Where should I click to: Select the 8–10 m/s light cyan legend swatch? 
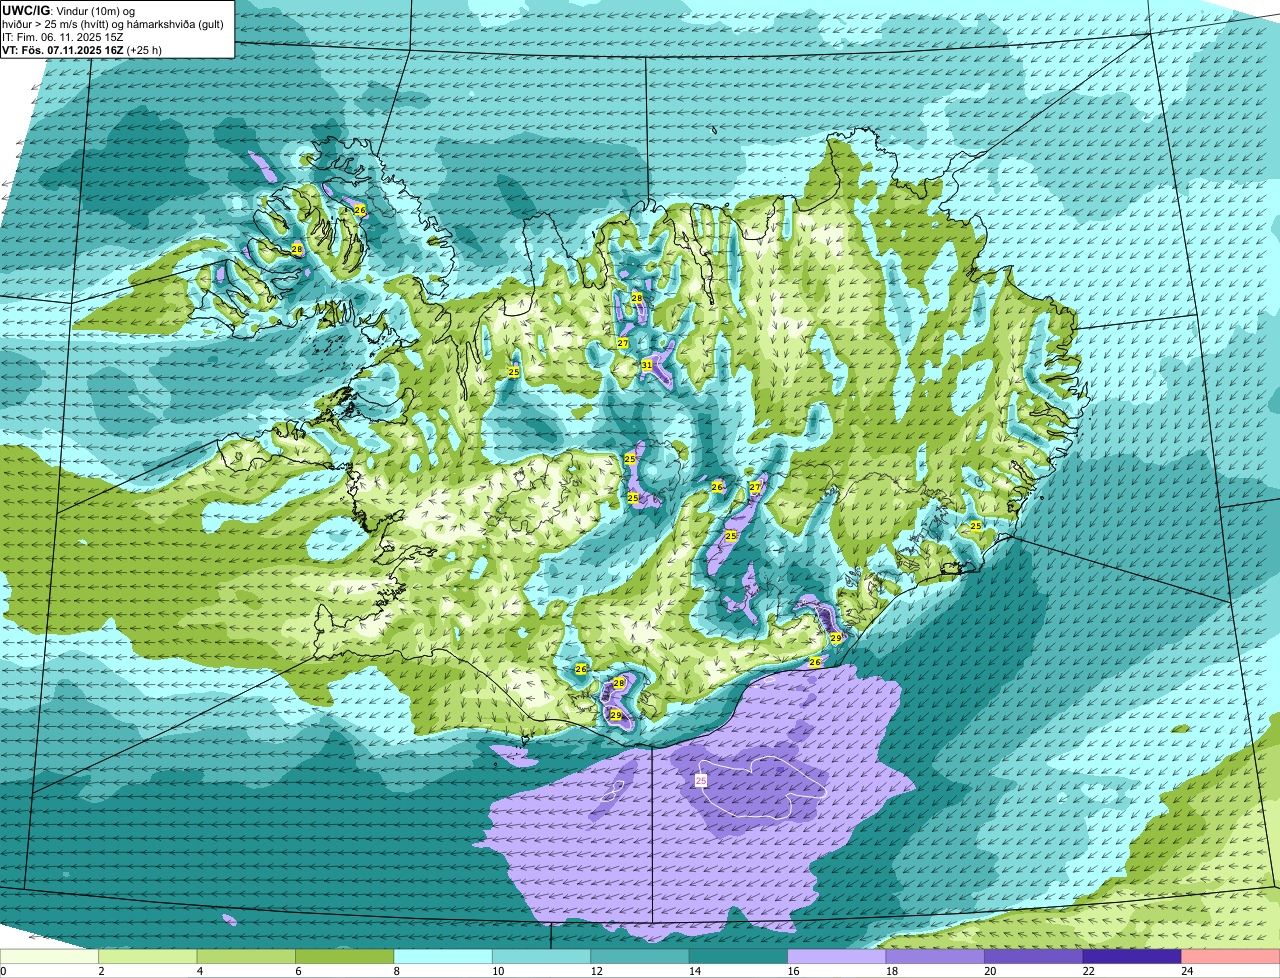tap(443, 956)
